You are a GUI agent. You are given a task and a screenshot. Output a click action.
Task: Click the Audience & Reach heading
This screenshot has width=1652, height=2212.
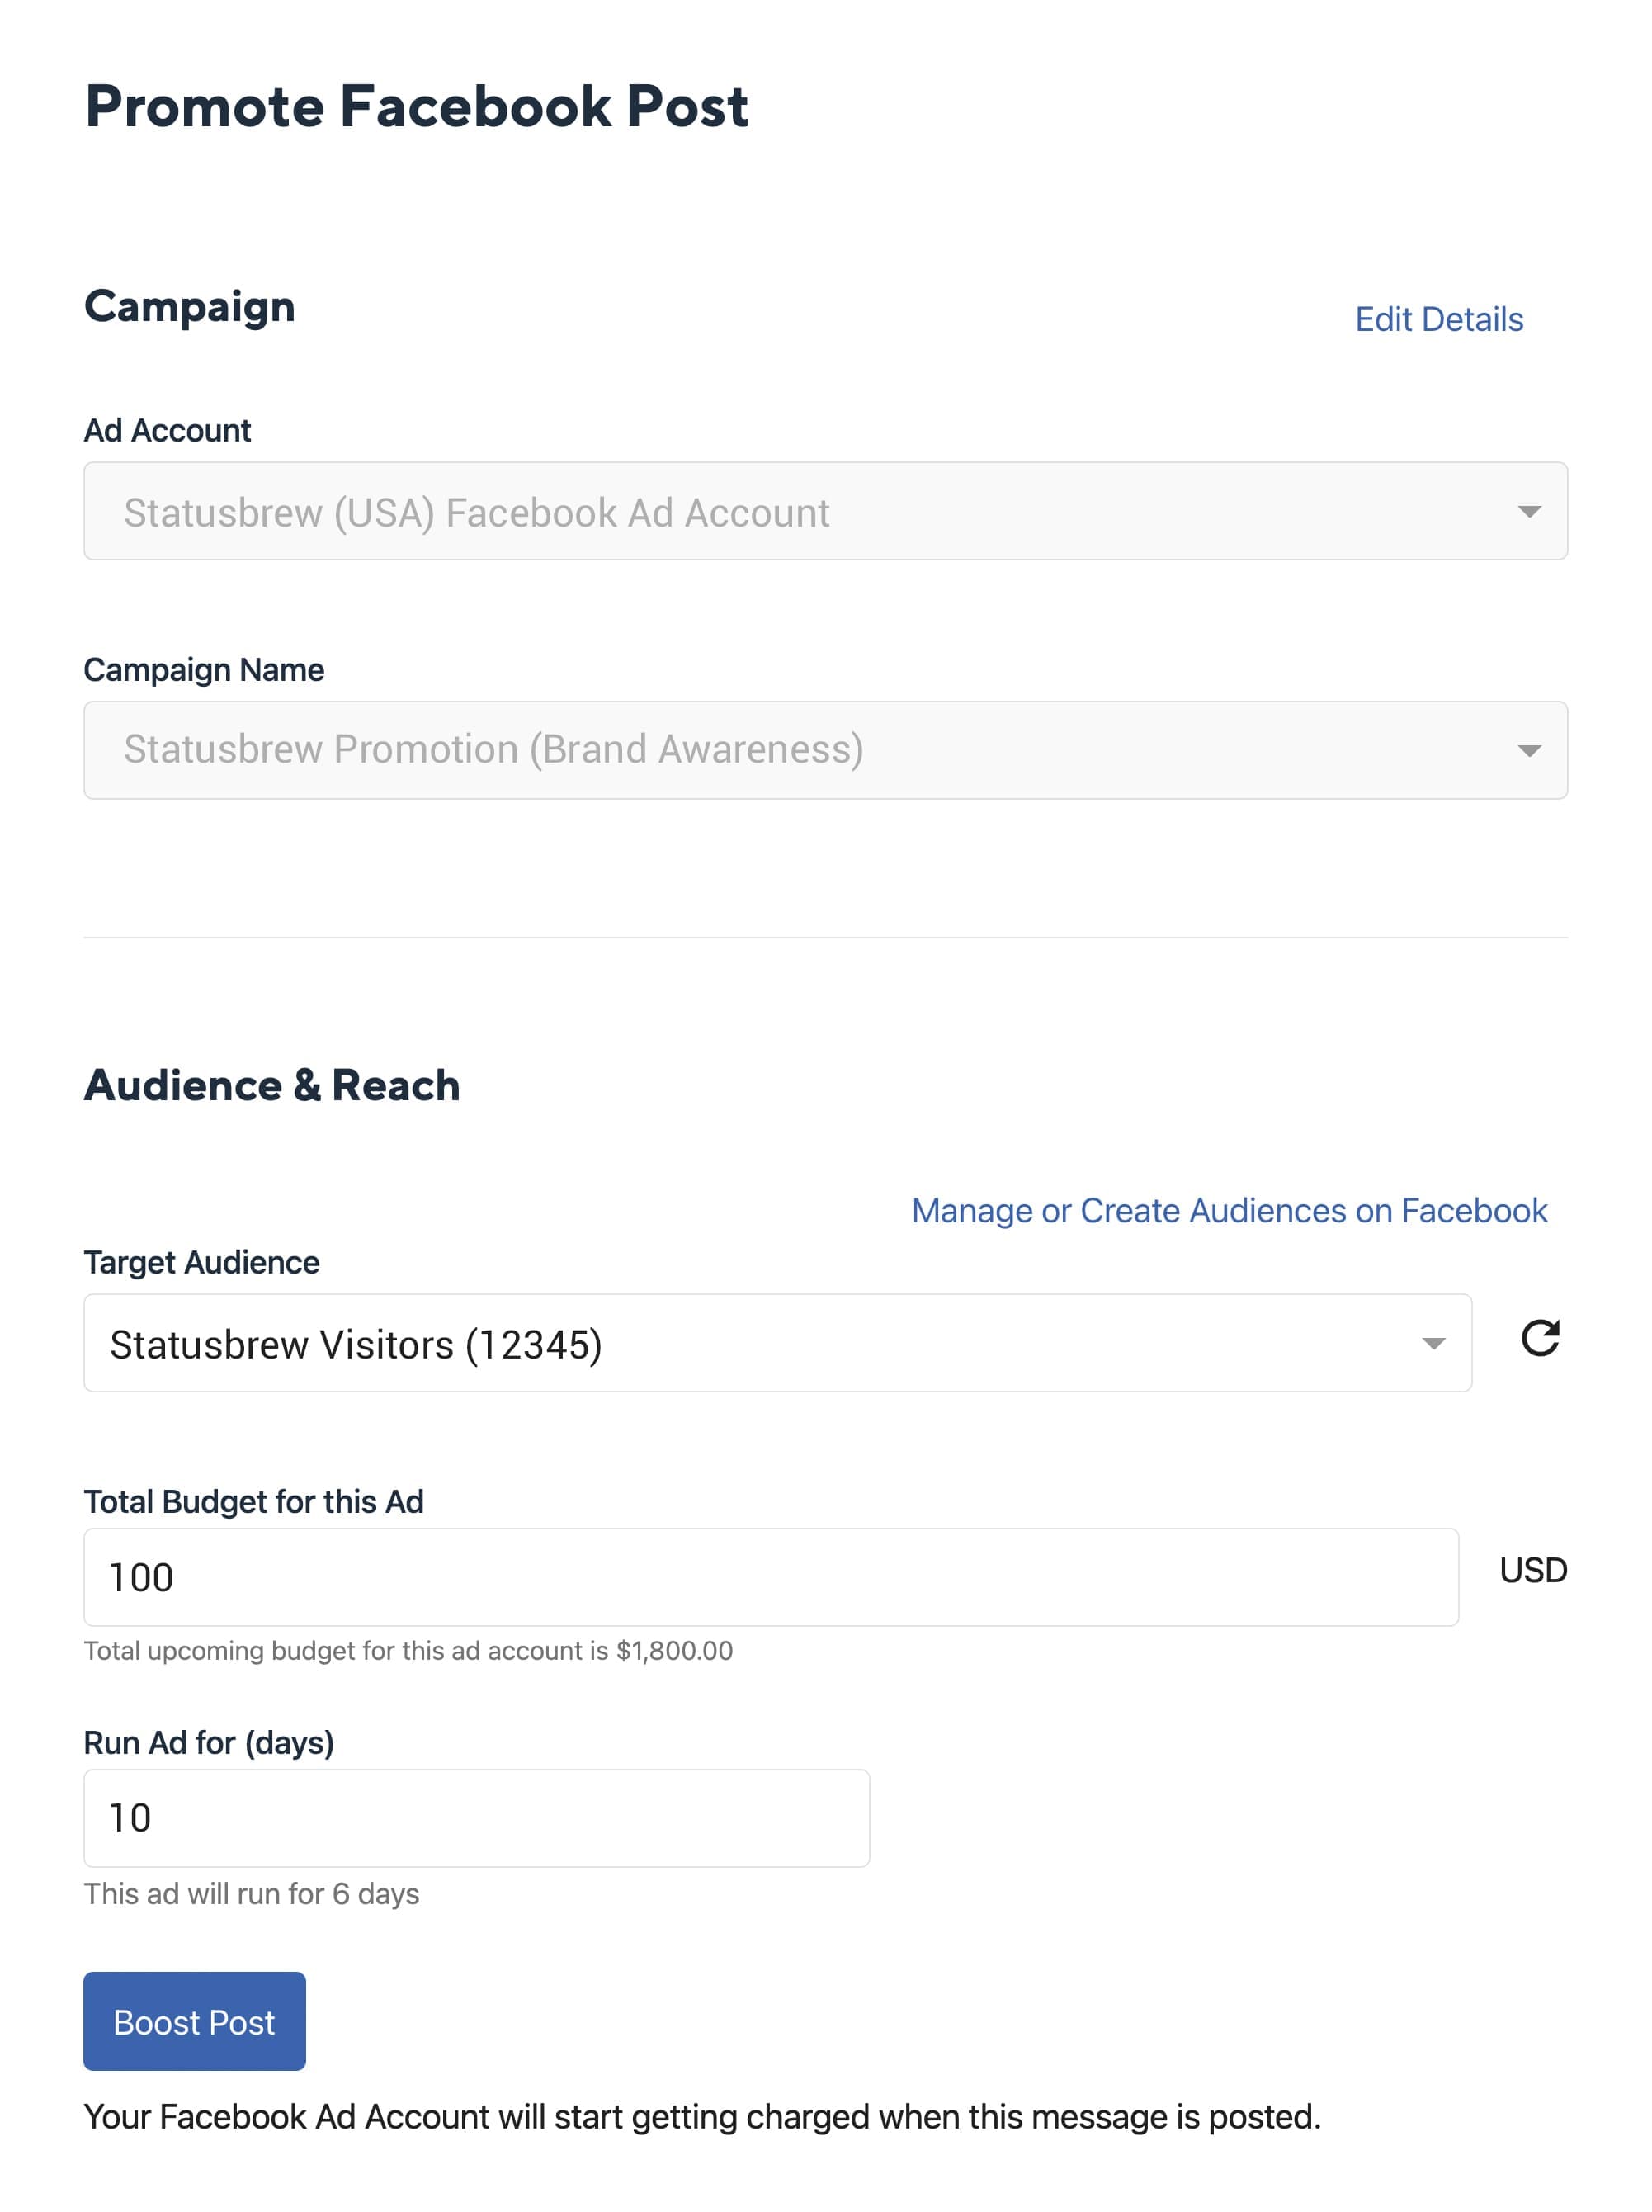271,1085
